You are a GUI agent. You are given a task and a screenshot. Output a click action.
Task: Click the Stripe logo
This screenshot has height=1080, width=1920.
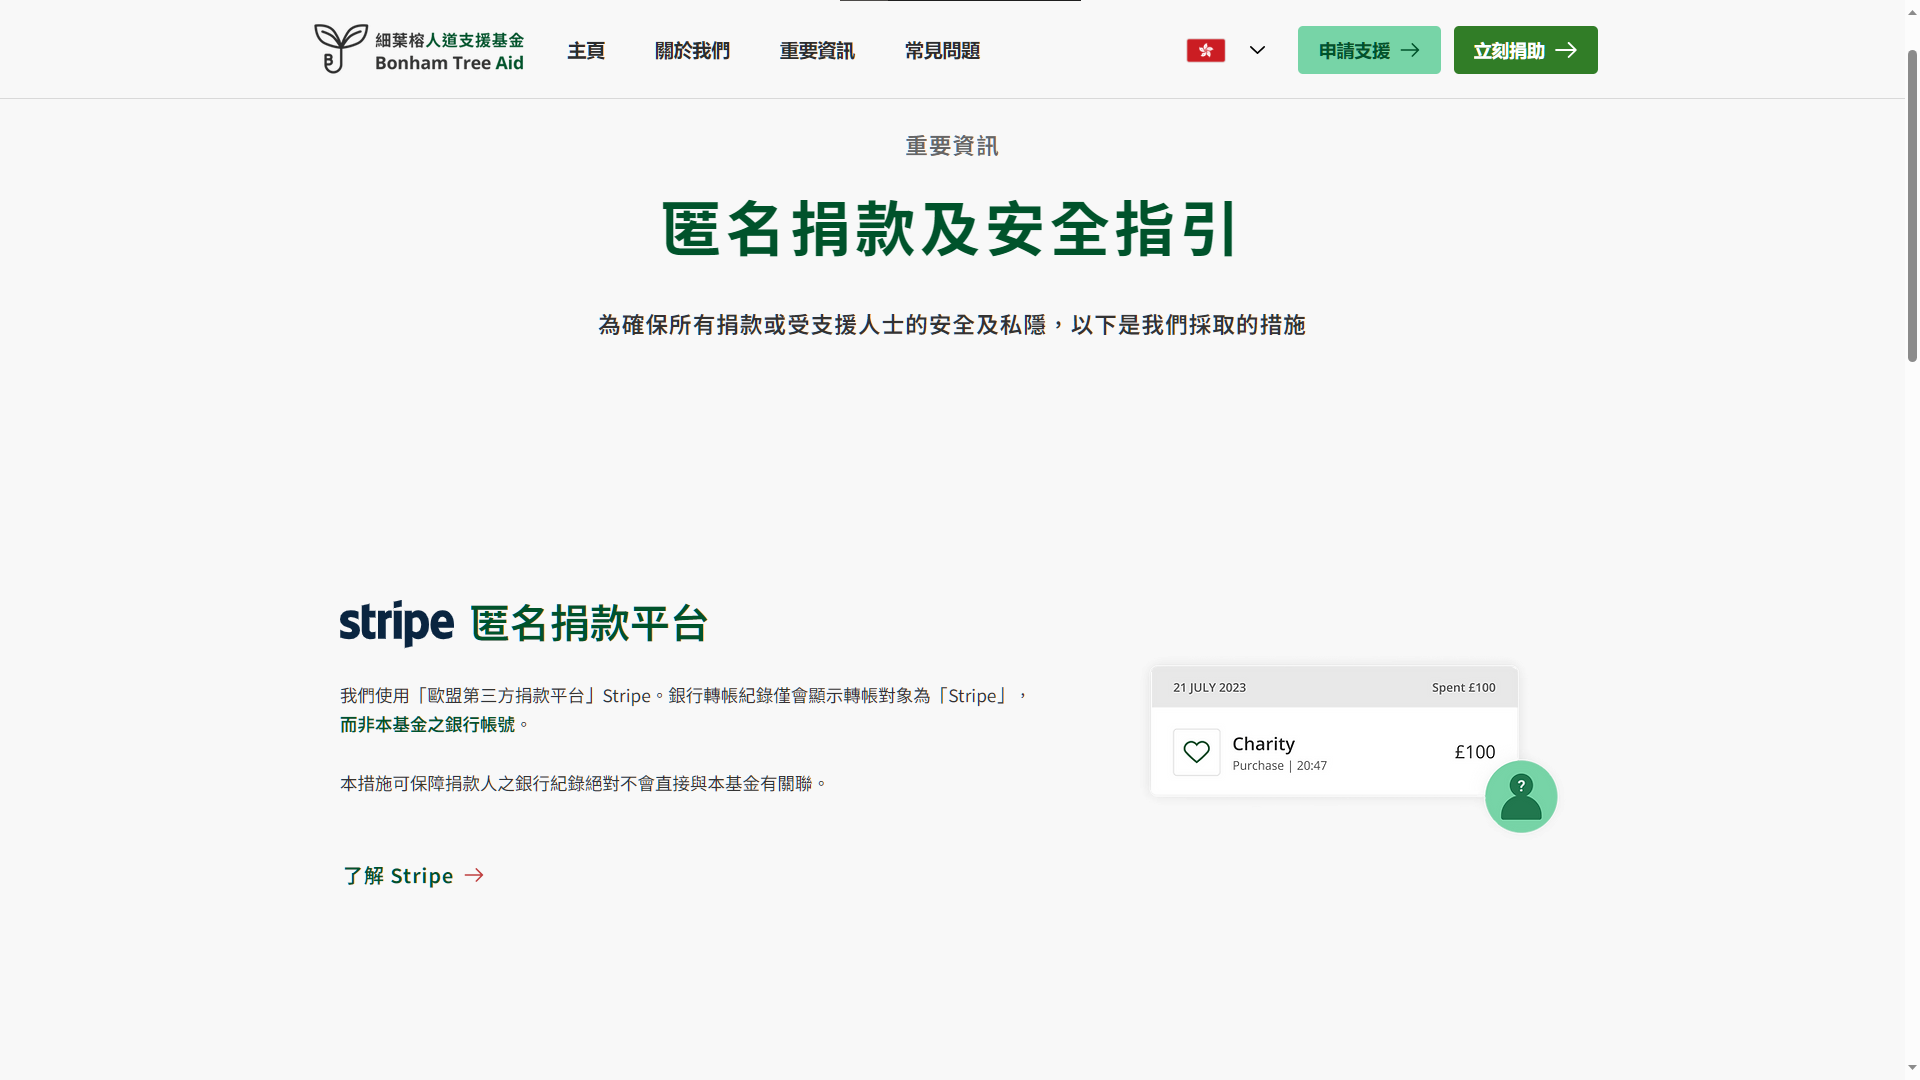click(396, 622)
